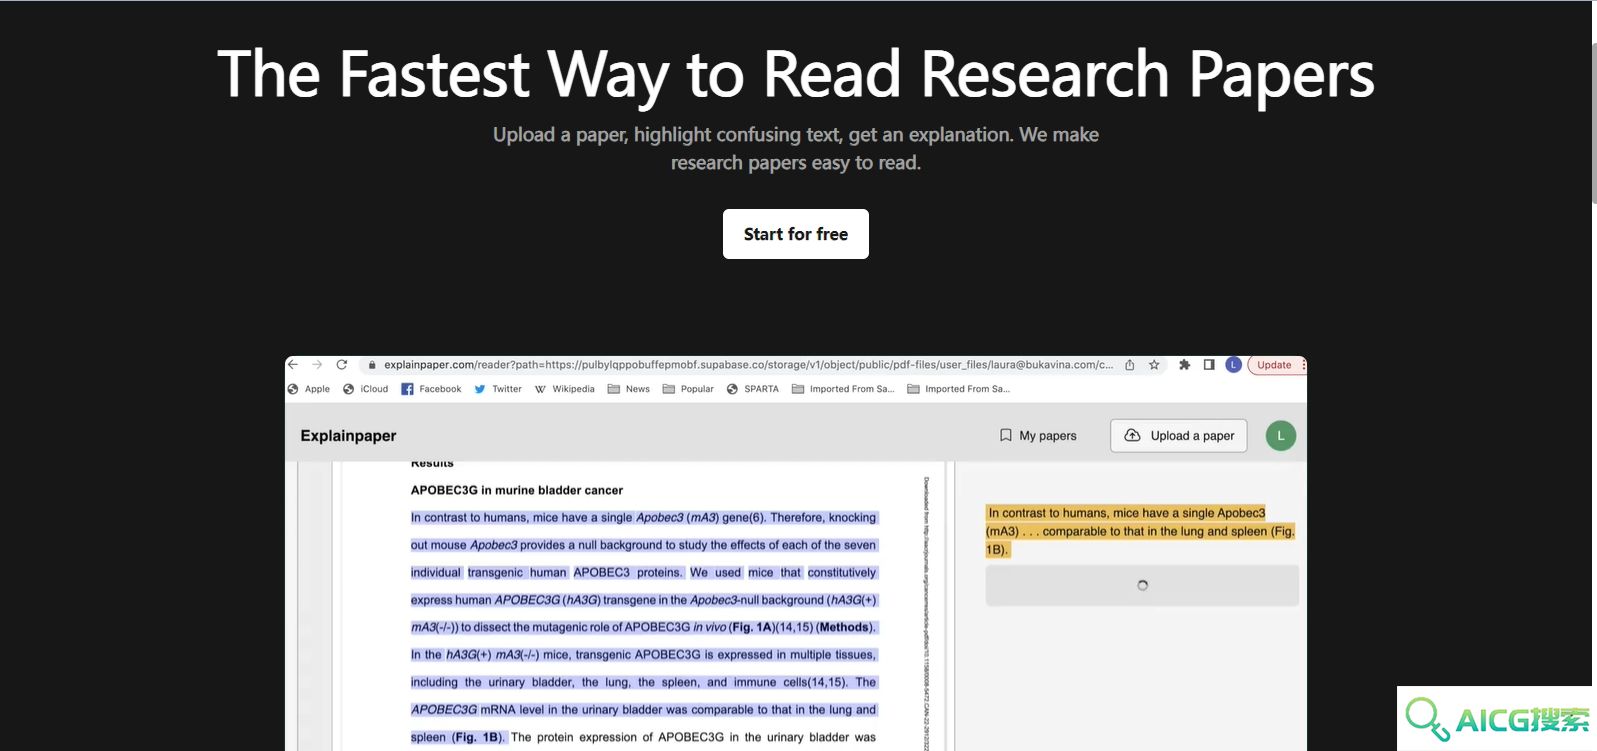
Task: Click the bookmark icon beside My papers
Action: click(1006, 436)
